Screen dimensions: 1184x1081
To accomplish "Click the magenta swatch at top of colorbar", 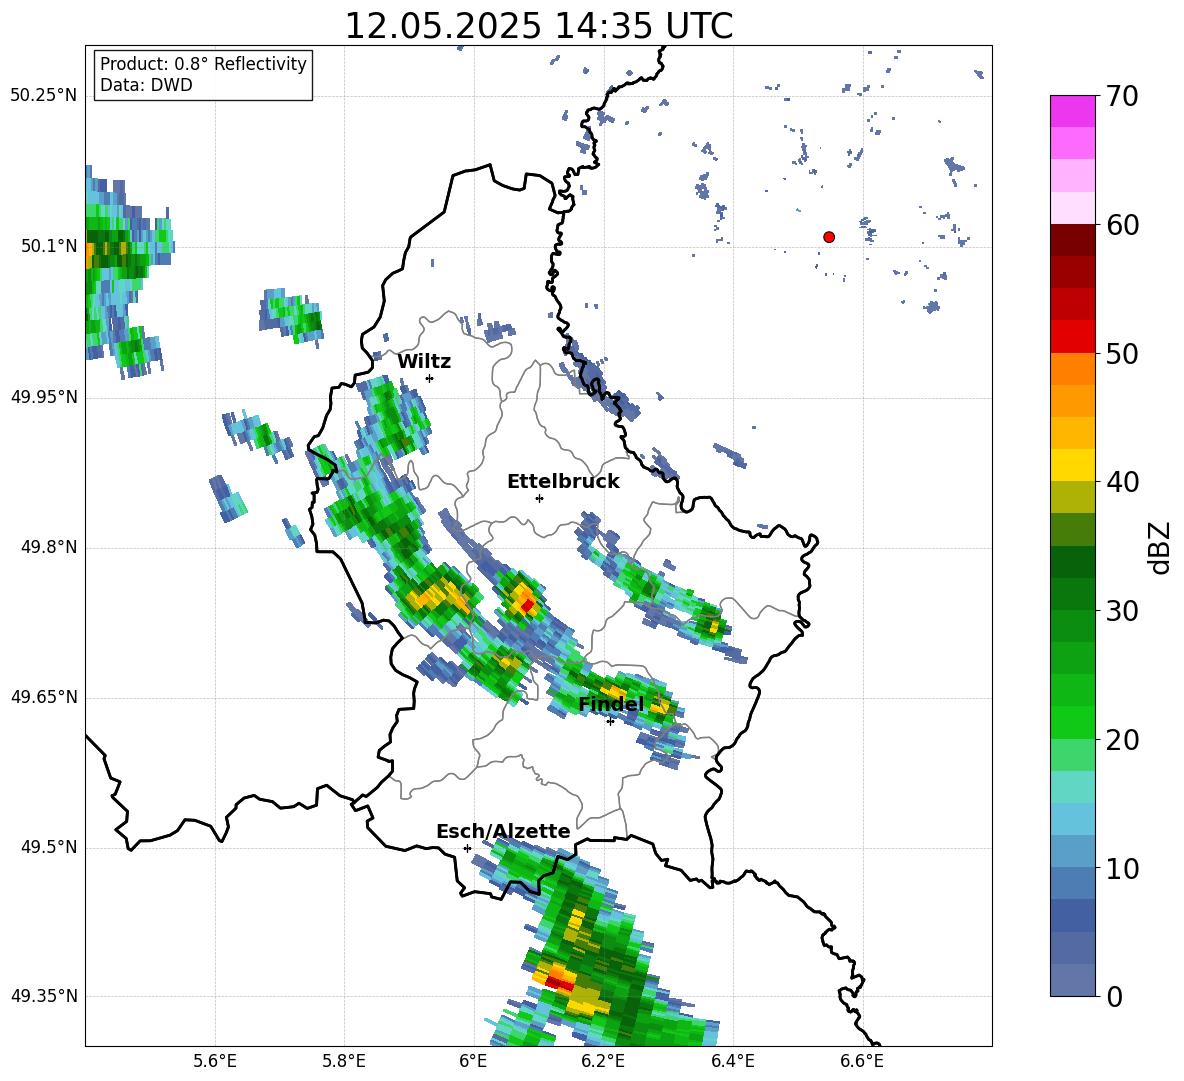I will coord(1072,112).
